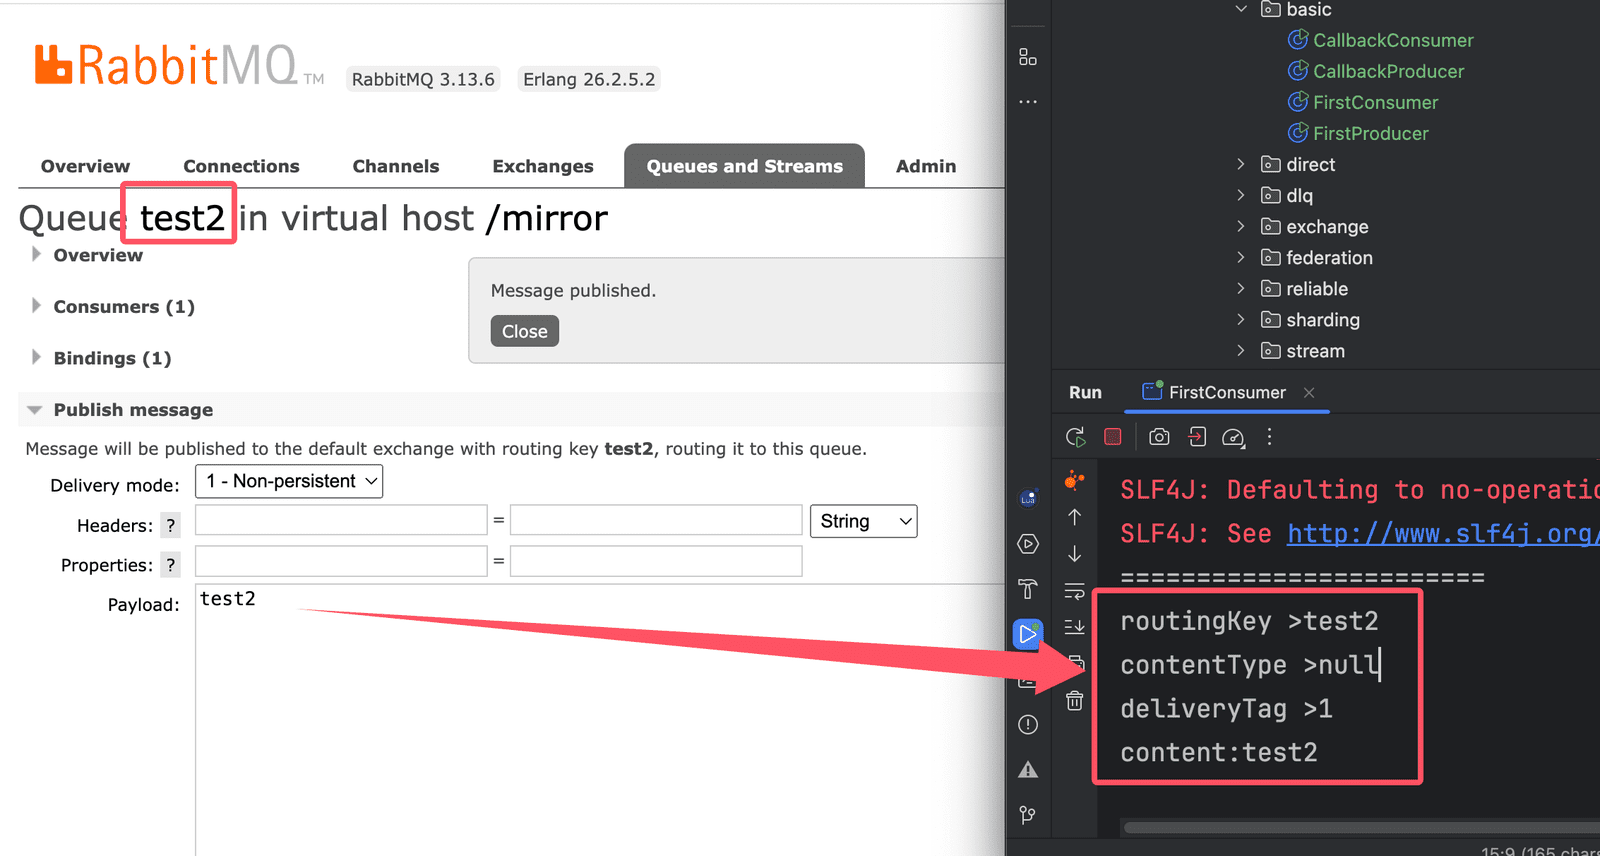Expand the reliable package folder

coord(1241,288)
